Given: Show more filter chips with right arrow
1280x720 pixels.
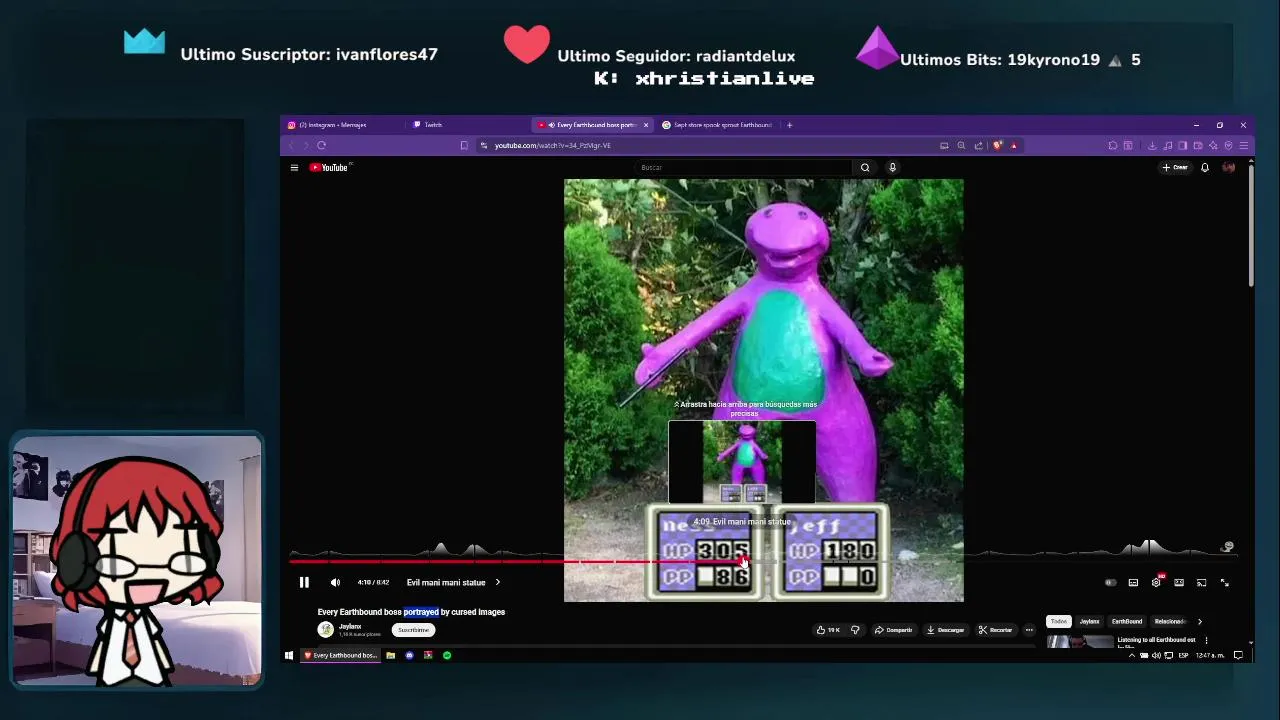Looking at the screenshot, I should [x=1200, y=621].
